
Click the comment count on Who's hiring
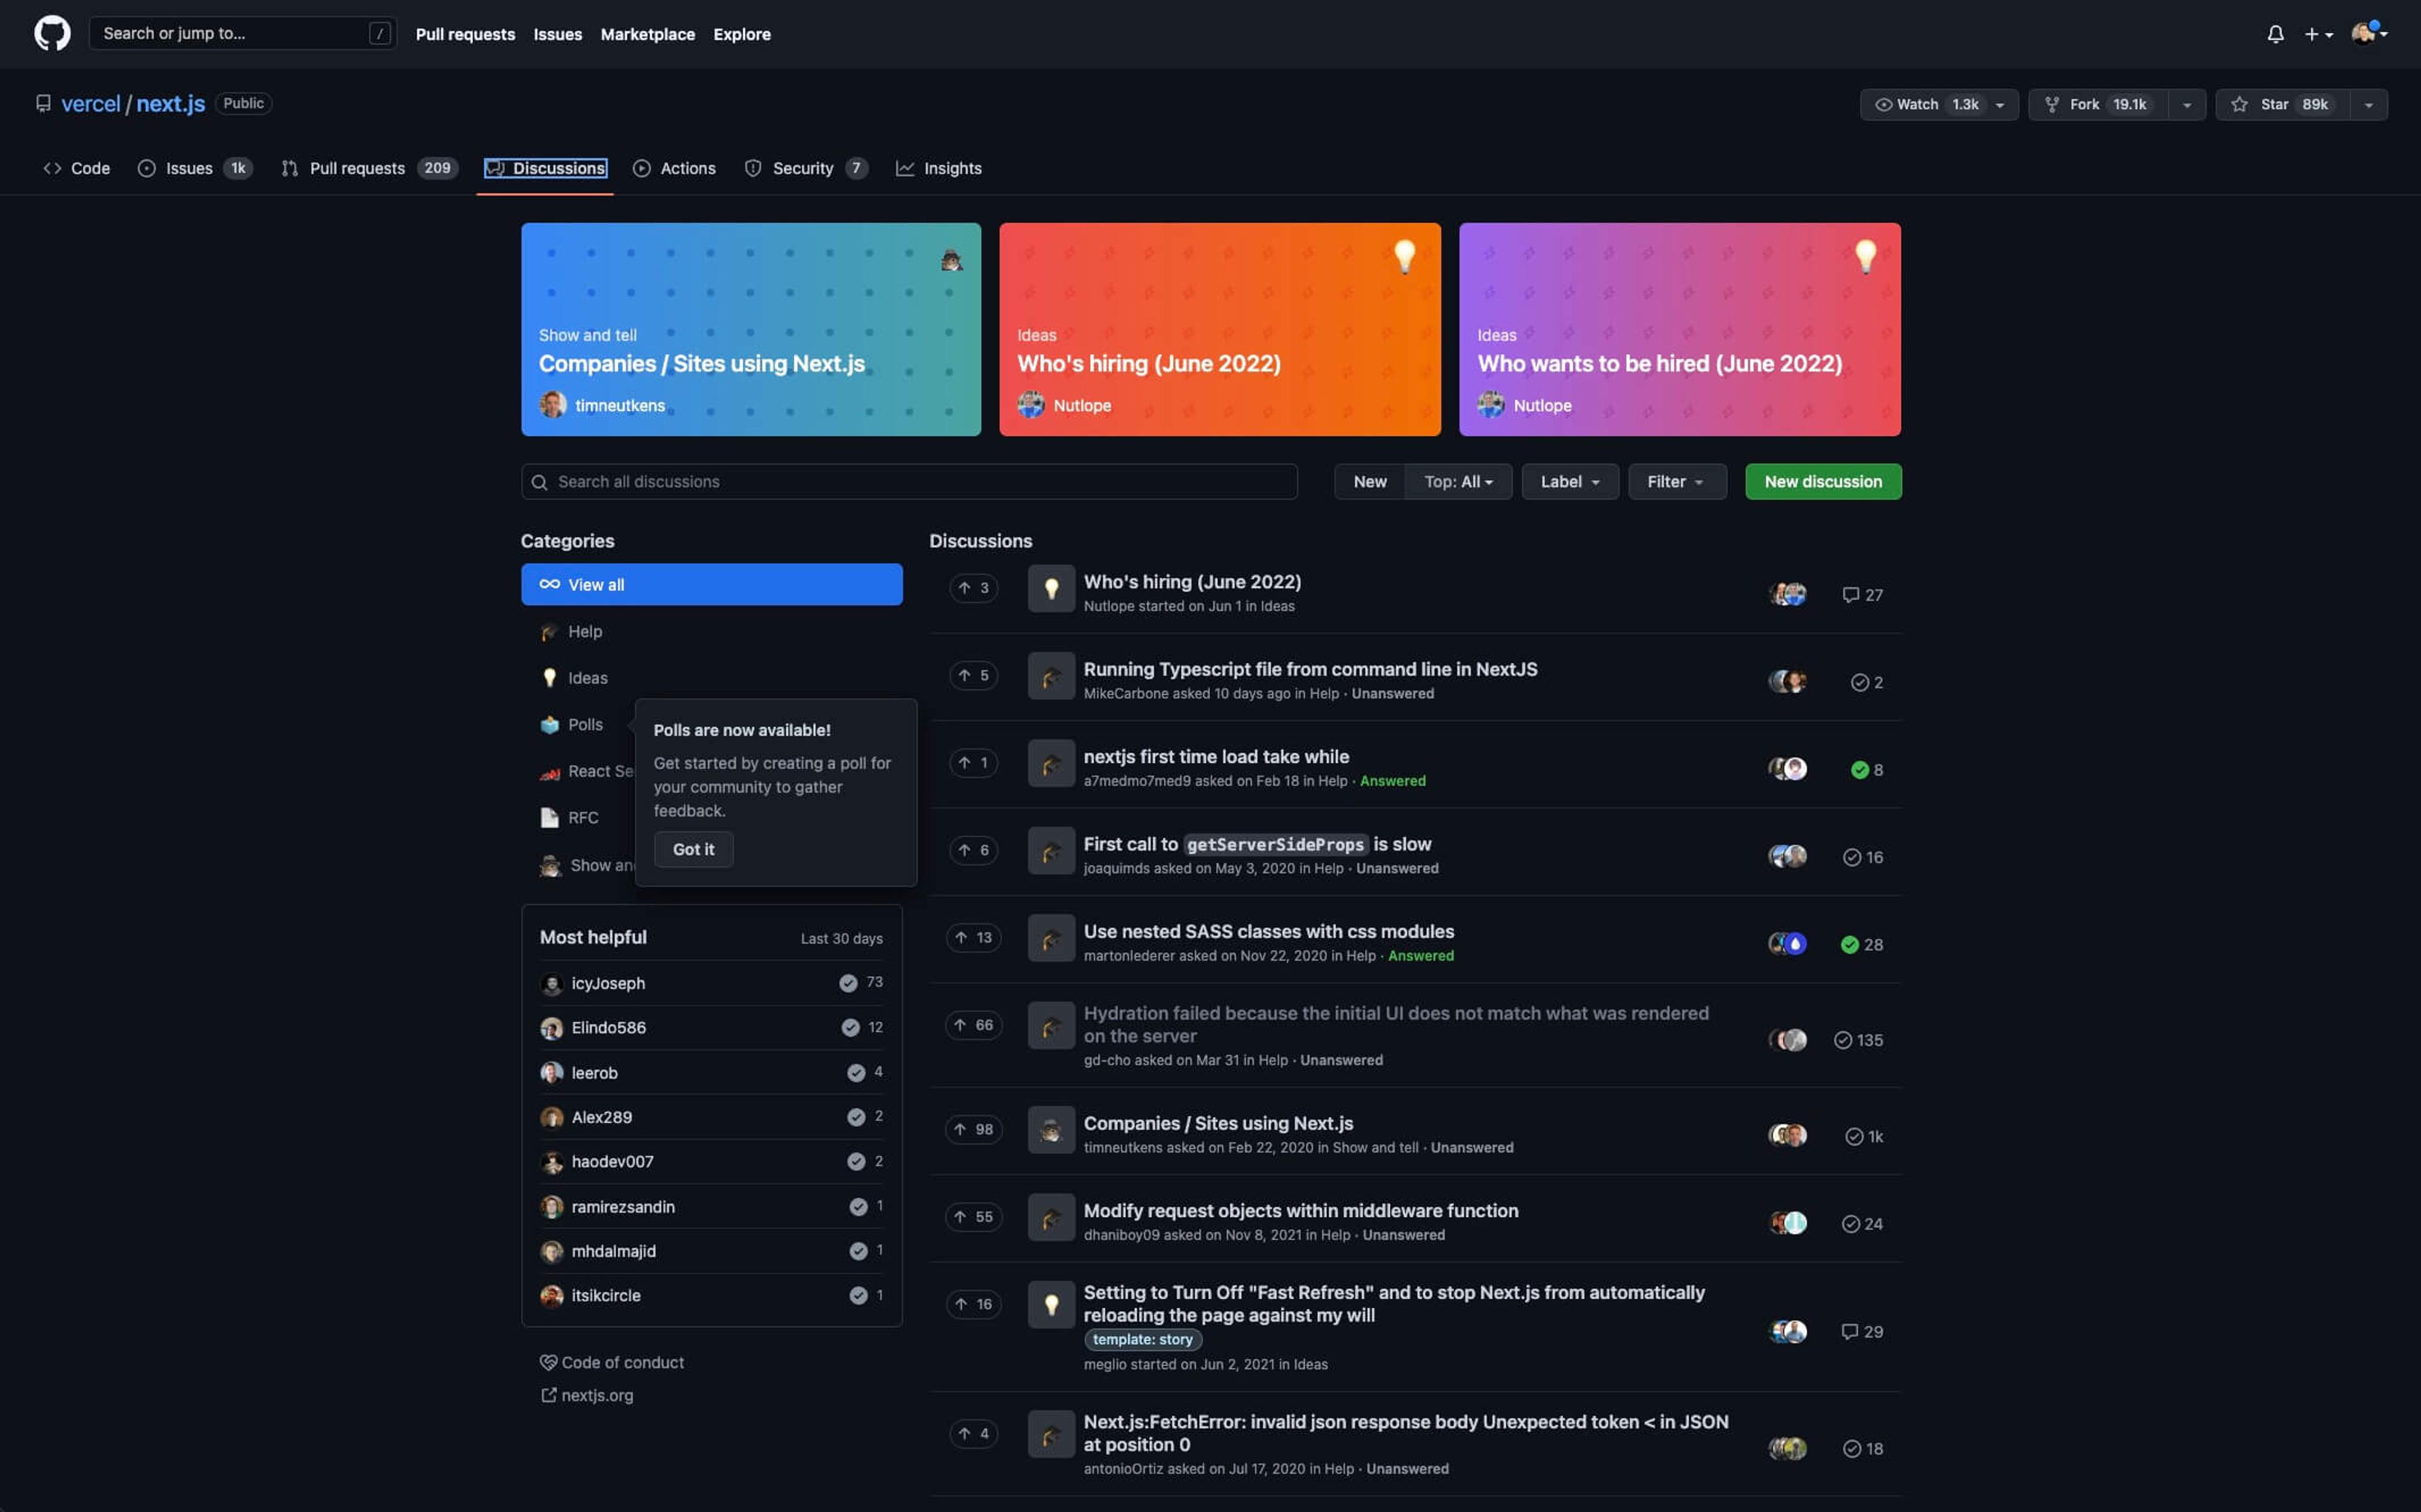(1862, 595)
